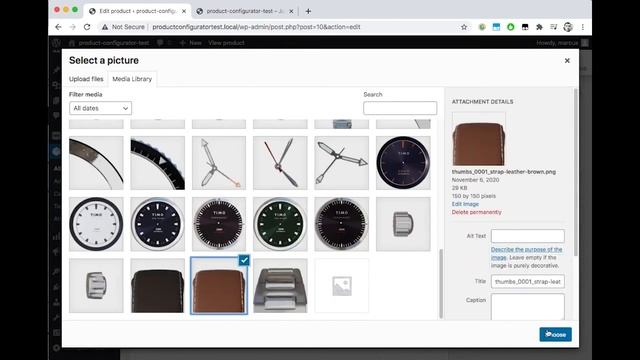640x360 pixels.
Task: Click the browser address bar URL
Action: 256,27
